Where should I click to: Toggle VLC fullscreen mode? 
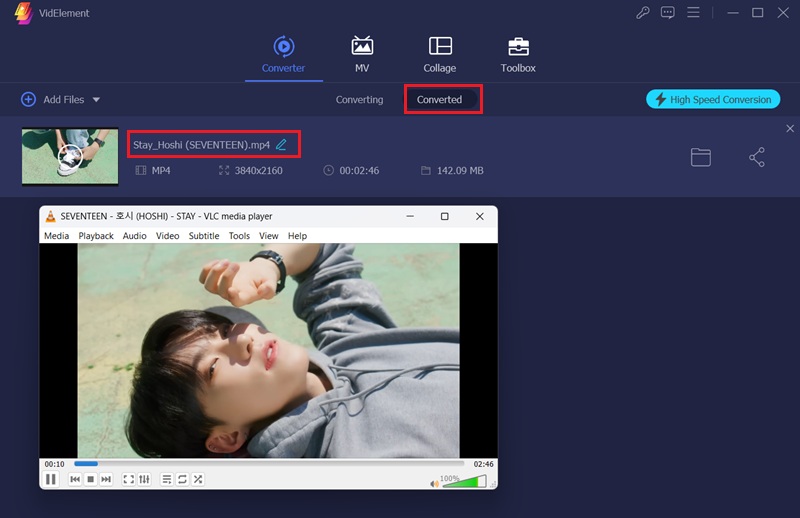[x=129, y=479]
